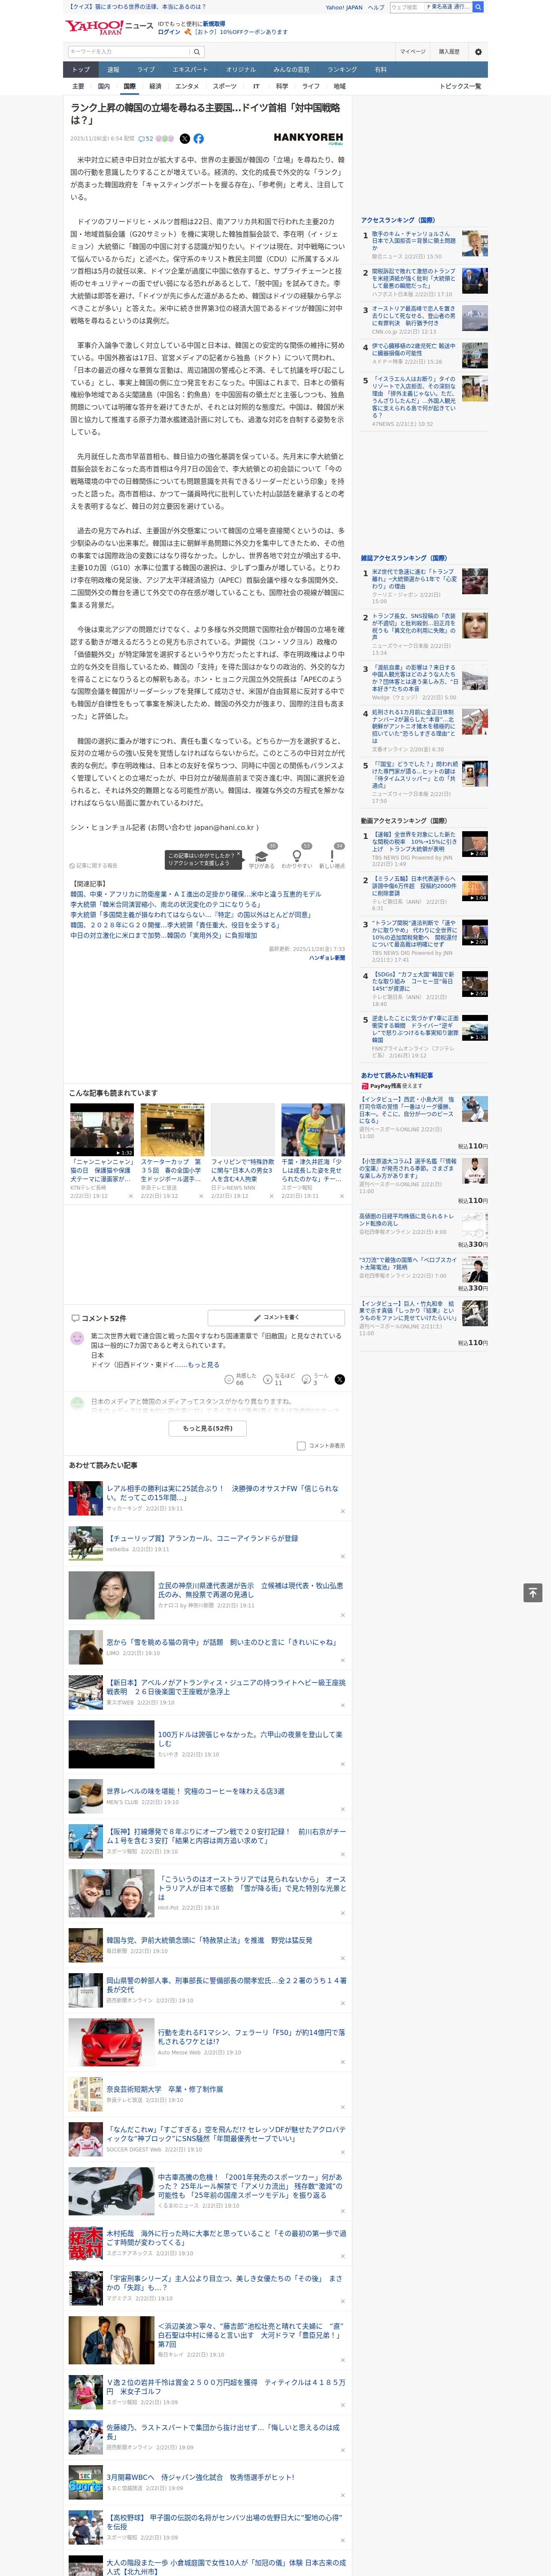
Task: Open related link 中日の対立激化に米口まで加勢
Action: [x=163, y=935]
